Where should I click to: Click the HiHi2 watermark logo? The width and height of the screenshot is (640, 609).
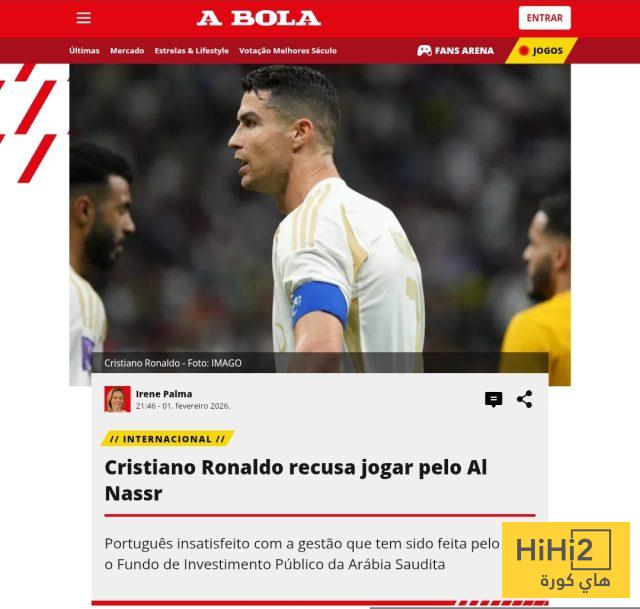click(x=566, y=560)
